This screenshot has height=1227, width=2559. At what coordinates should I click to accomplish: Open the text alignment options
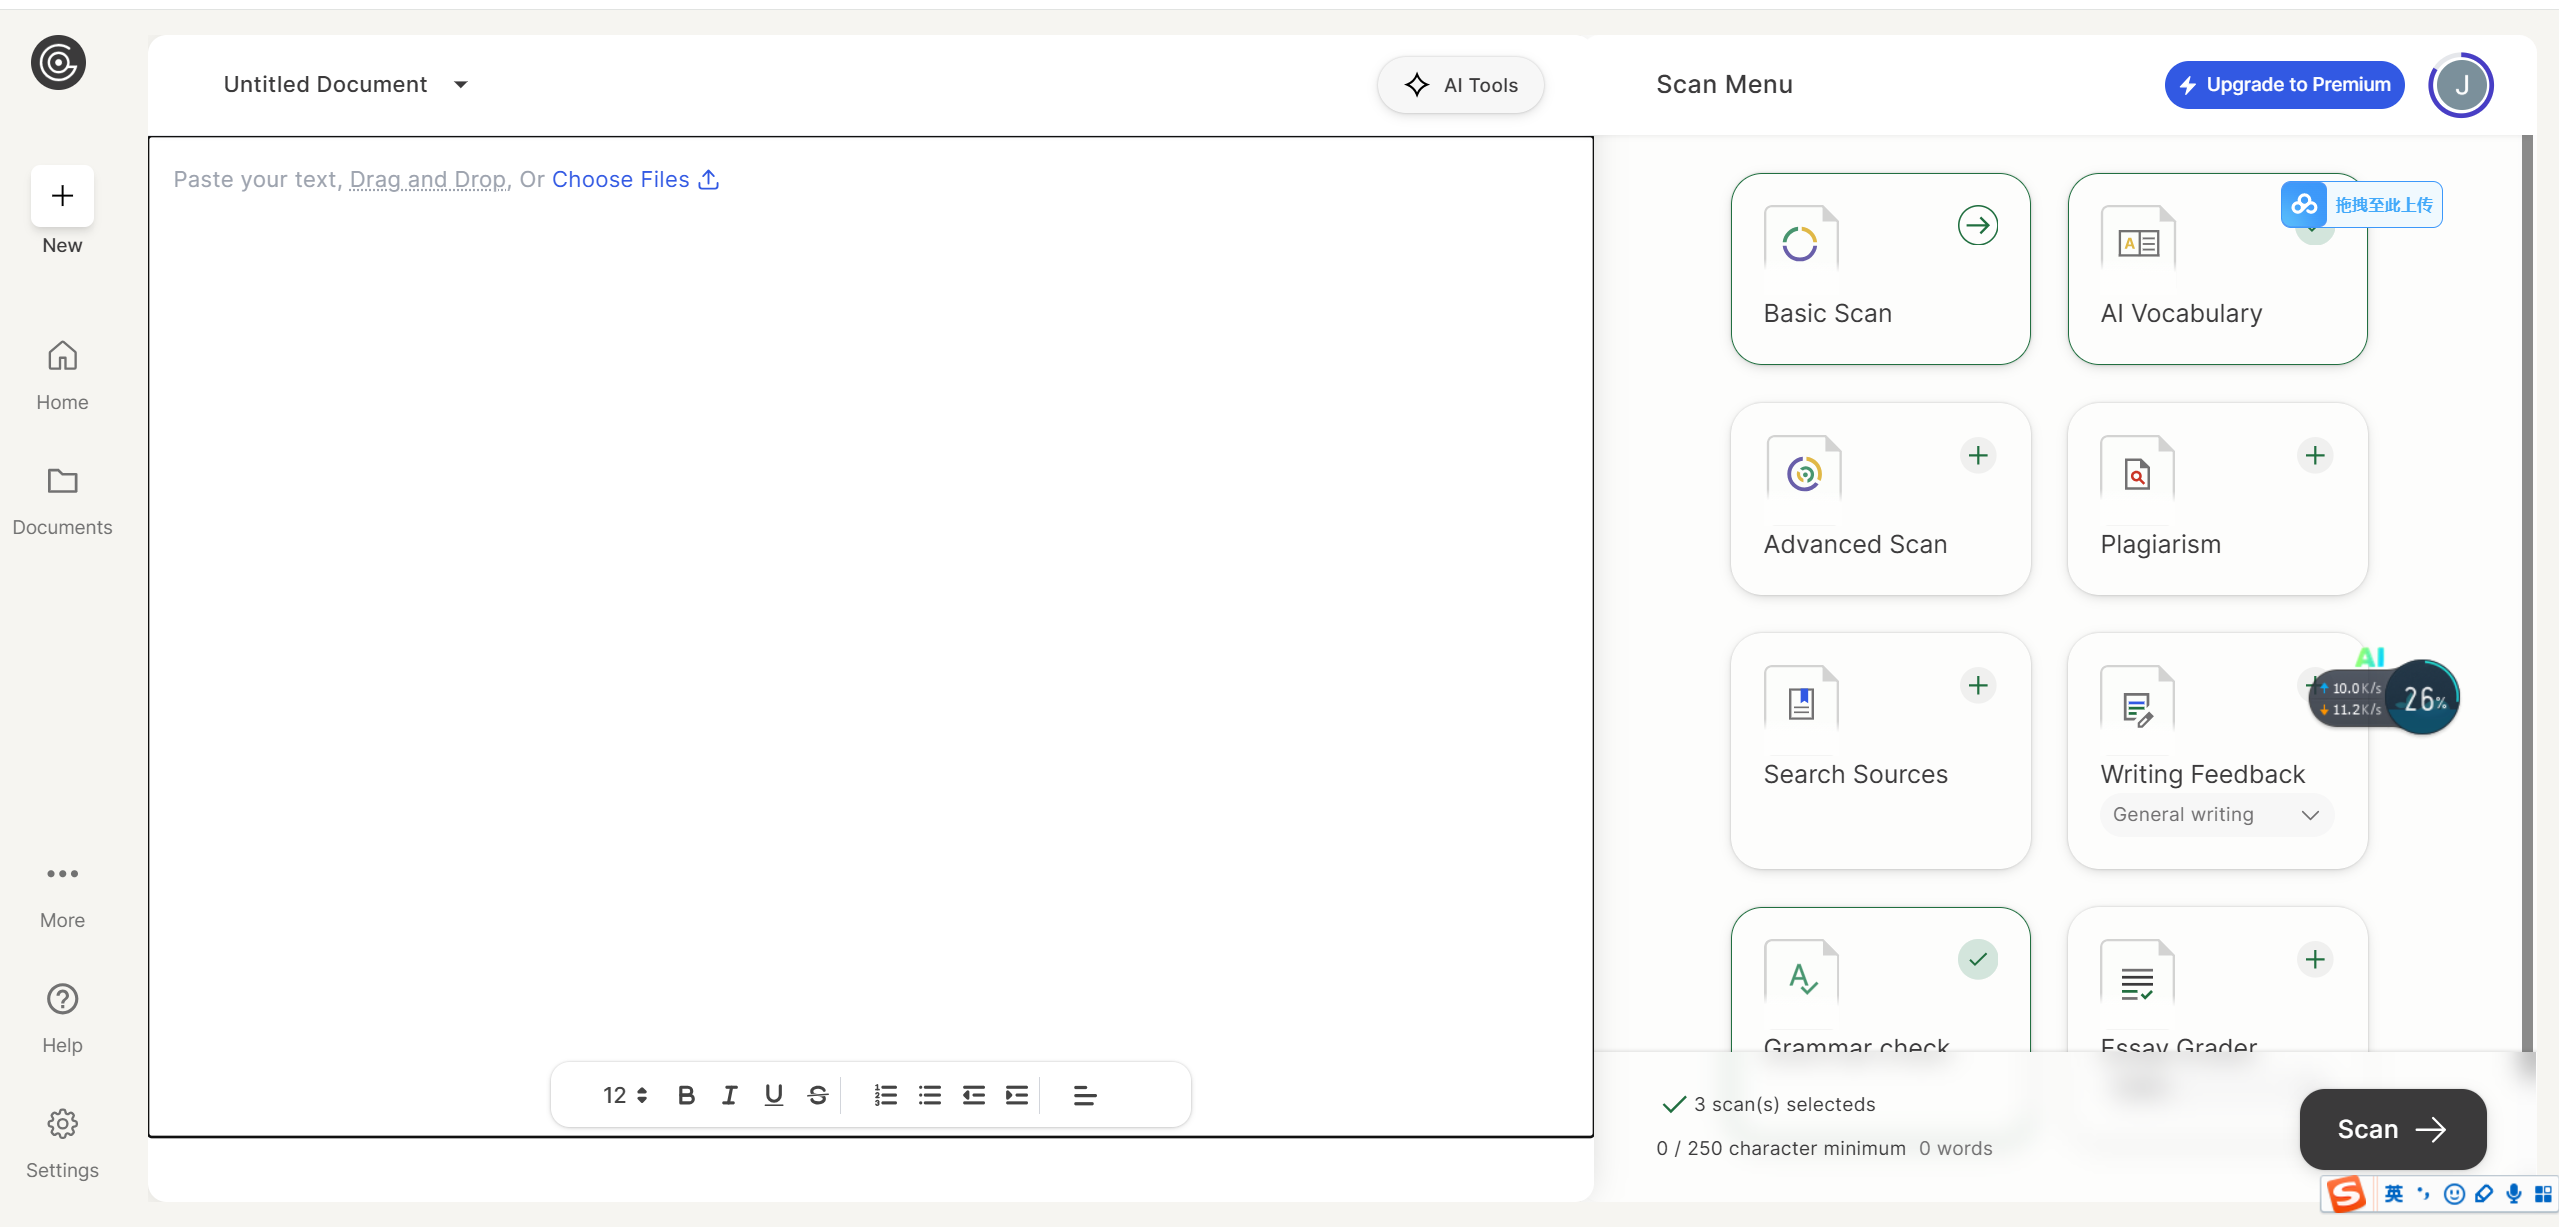[x=1085, y=1095]
